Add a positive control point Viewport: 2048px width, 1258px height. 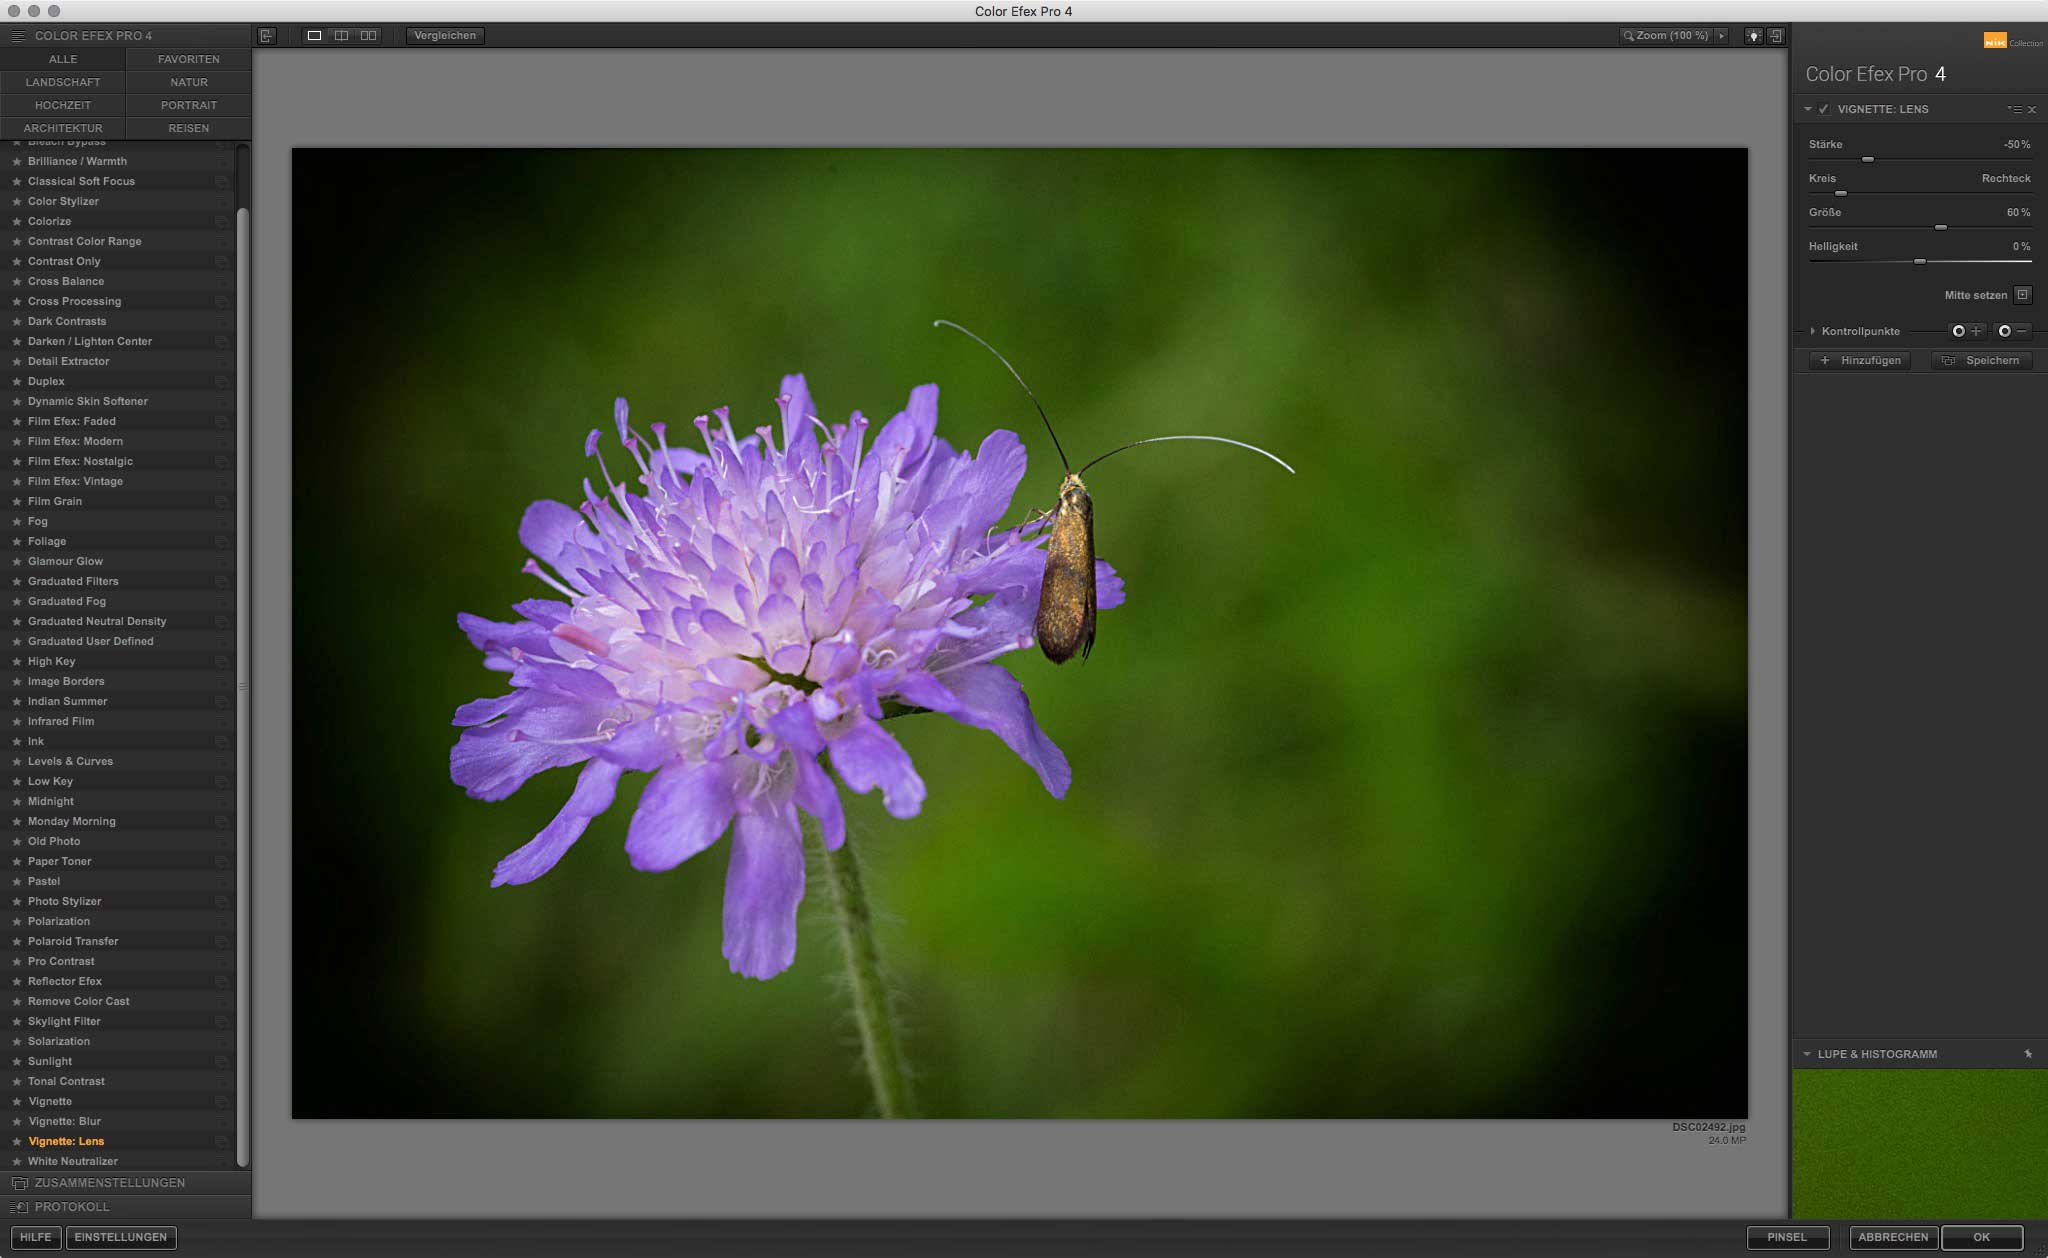(1966, 331)
